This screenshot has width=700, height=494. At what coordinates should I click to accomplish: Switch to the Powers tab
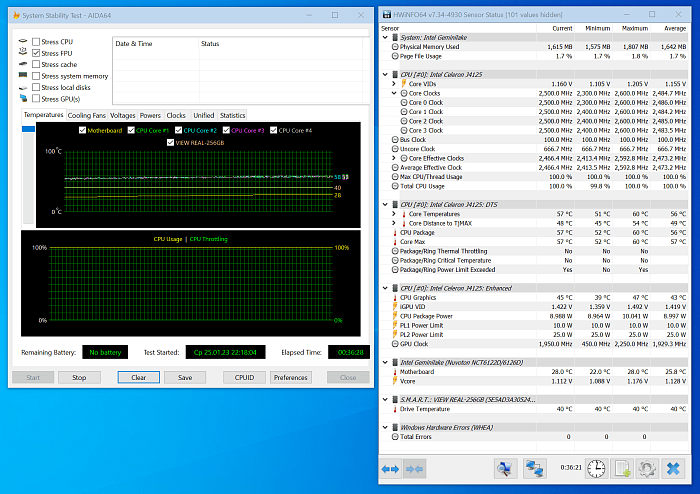pyautogui.click(x=150, y=115)
